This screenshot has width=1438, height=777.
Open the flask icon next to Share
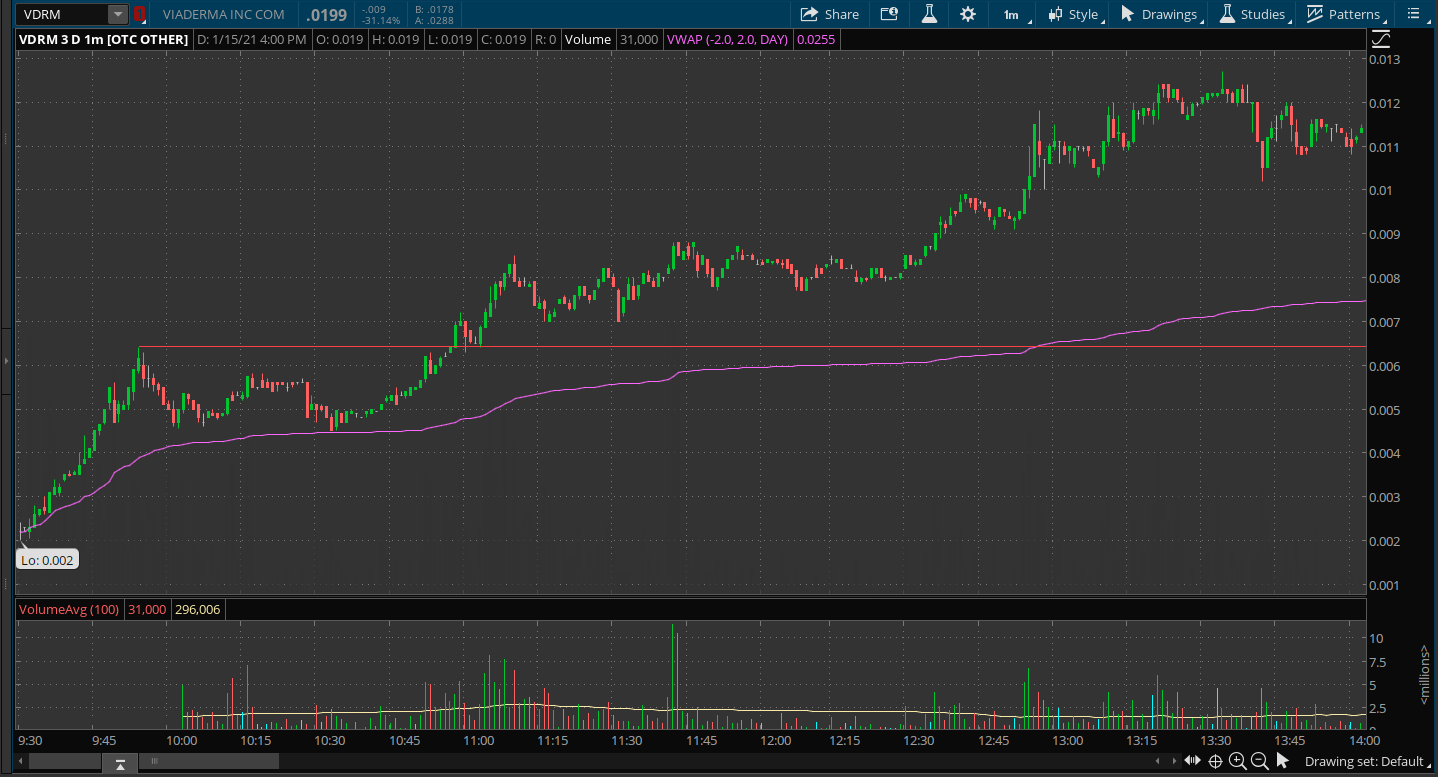pyautogui.click(x=929, y=14)
